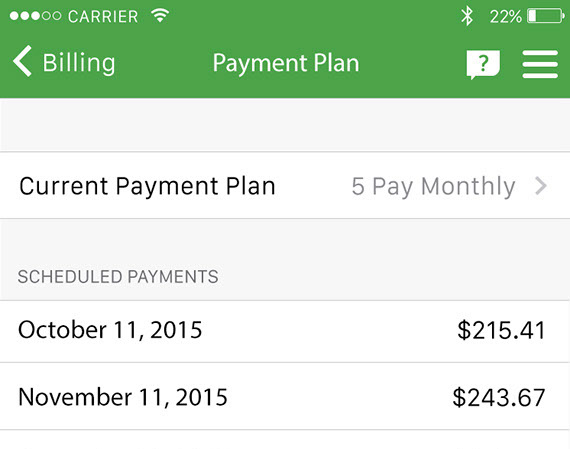Image resolution: width=570 pixels, height=449 pixels.
Task: Tap the $243.67 amount
Action: tap(499, 397)
